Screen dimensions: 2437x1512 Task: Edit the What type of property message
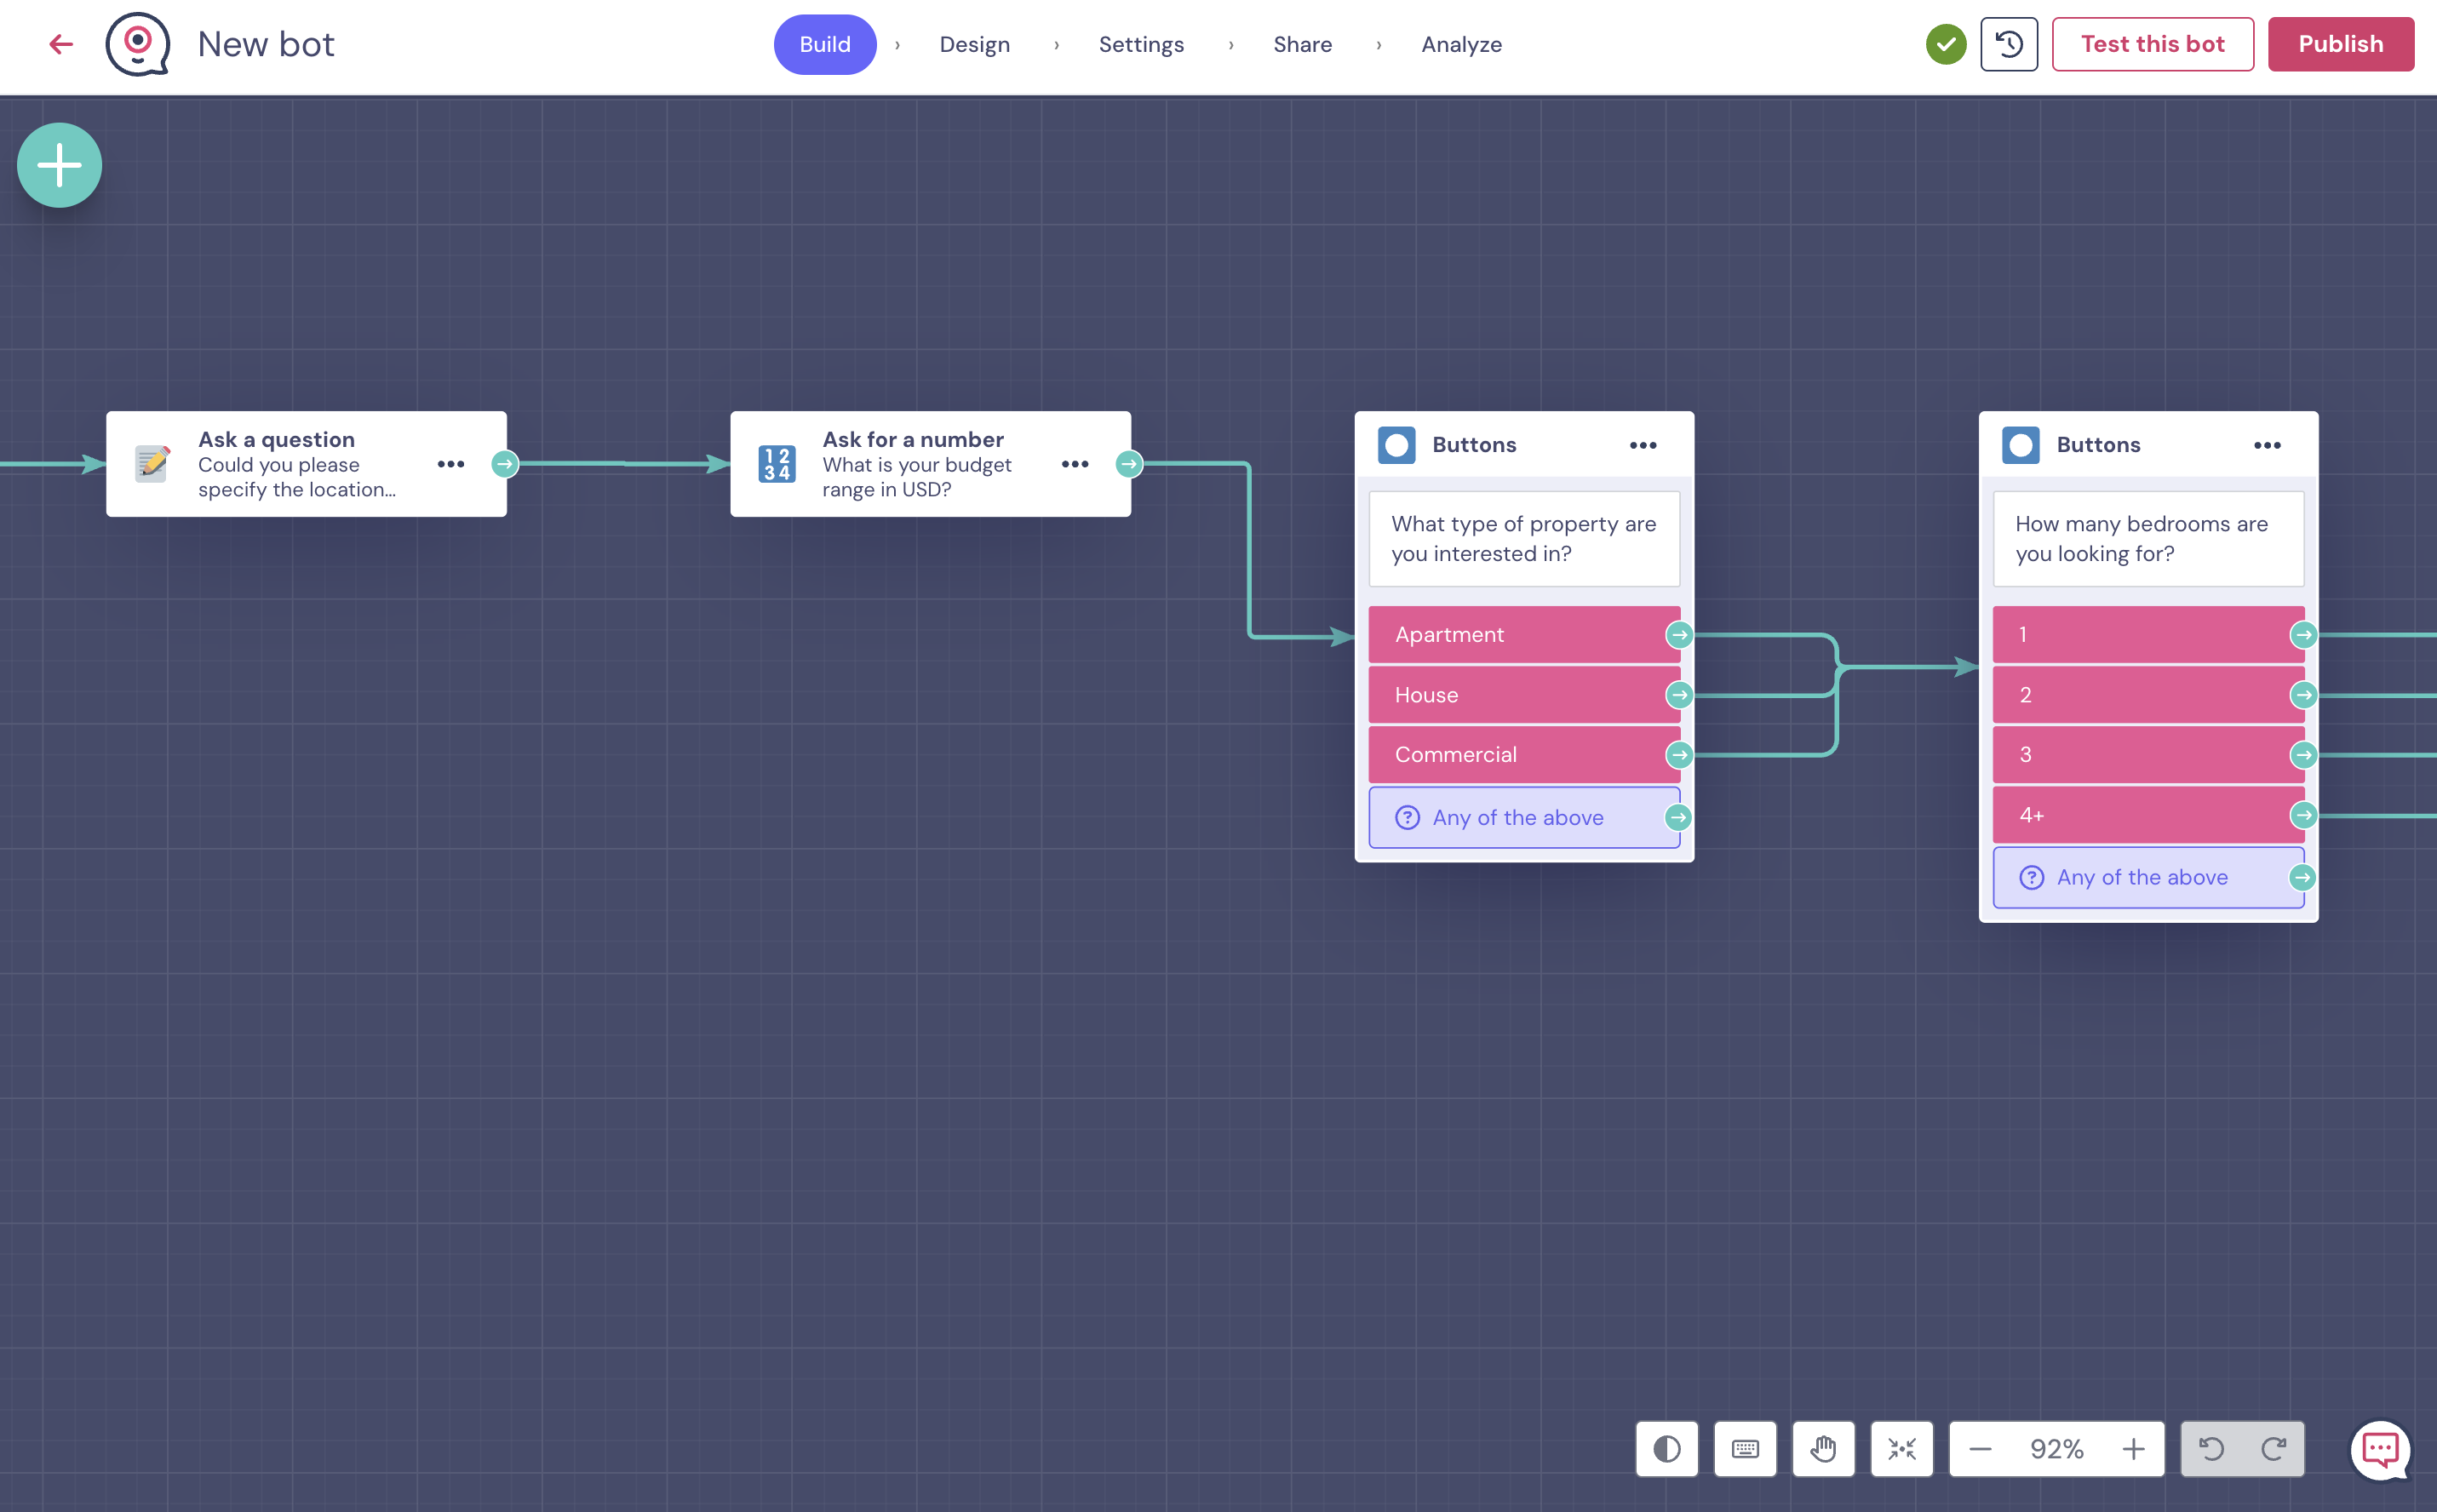click(1523, 539)
